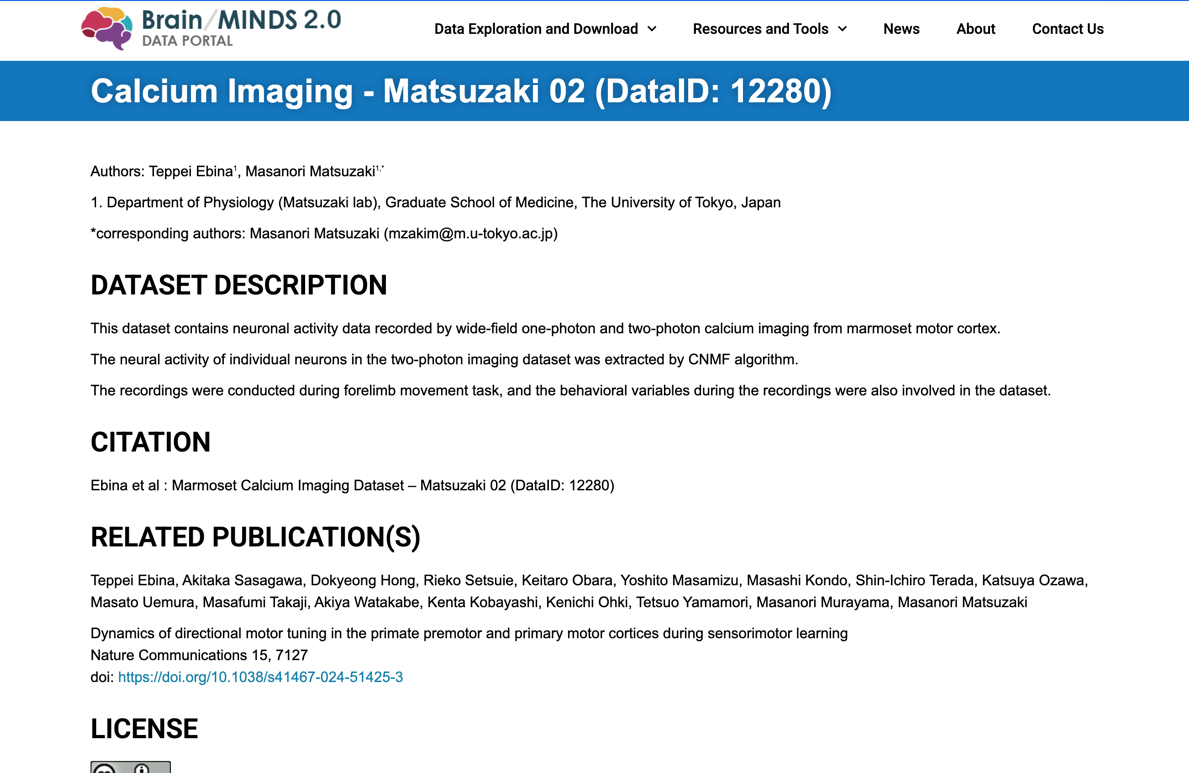Open the About page
This screenshot has height=773, width=1189.
975,29
